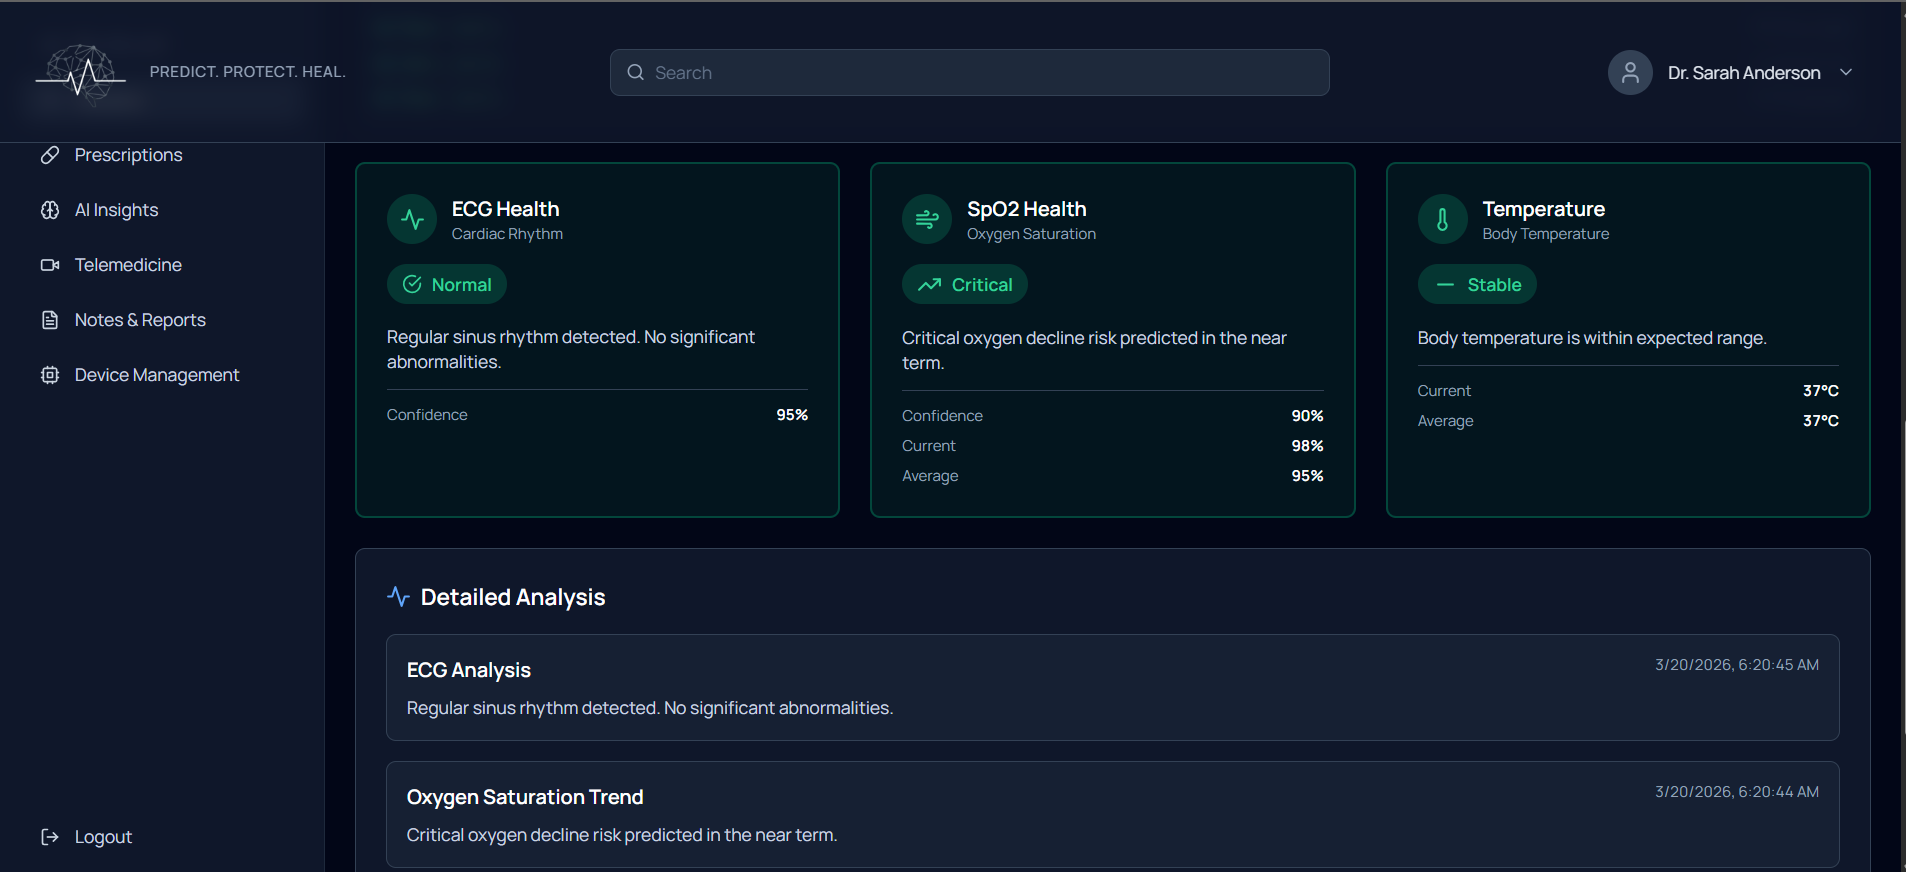Viewport: 1906px width, 872px height.
Task: Select the SpO2 Health card title
Action: (x=1026, y=209)
